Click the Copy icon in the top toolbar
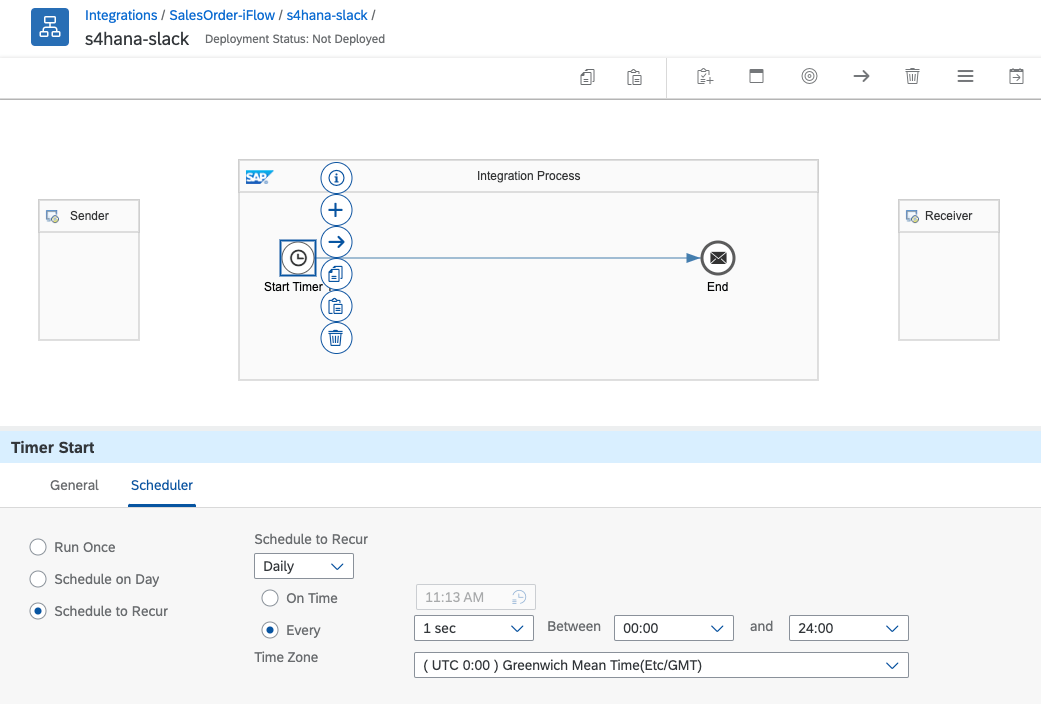This screenshot has width=1041, height=704. 588,77
